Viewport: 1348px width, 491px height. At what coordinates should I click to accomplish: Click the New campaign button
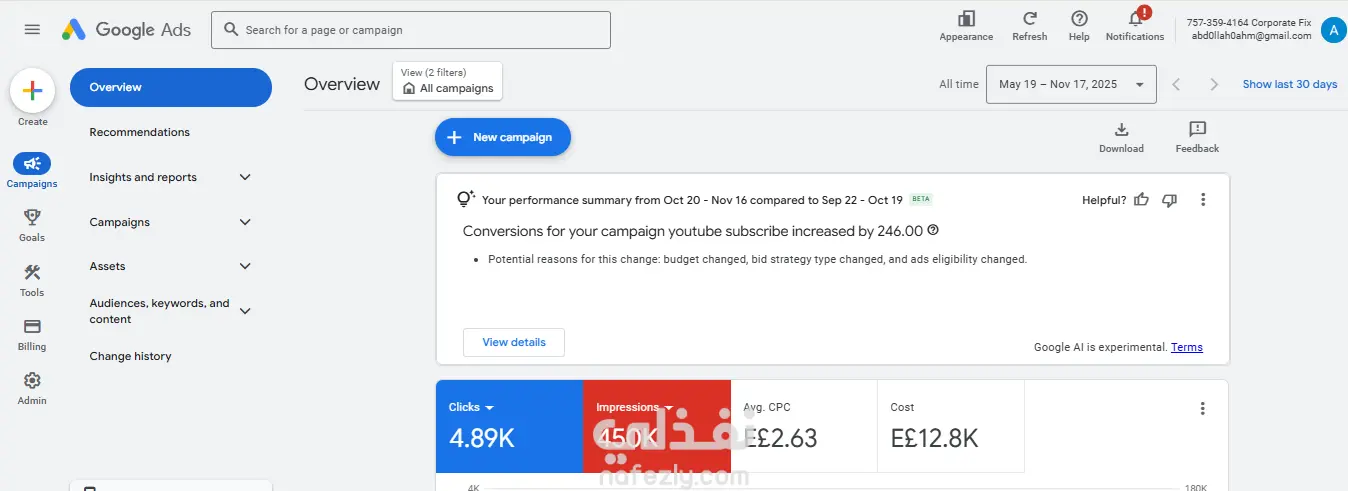(x=502, y=137)
